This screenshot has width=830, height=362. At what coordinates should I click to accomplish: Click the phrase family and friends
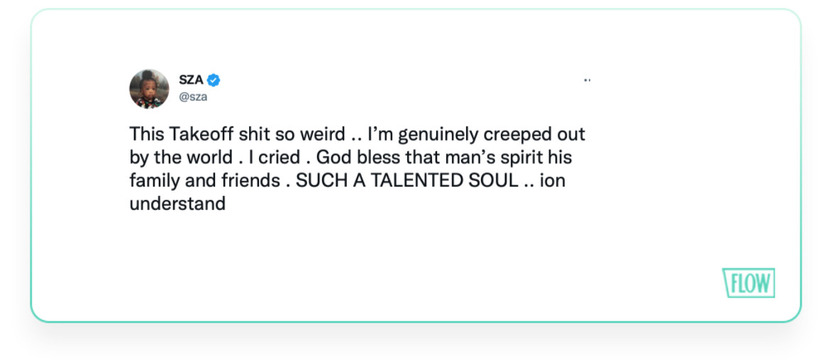pyautogui.click(x=205, y=180)
